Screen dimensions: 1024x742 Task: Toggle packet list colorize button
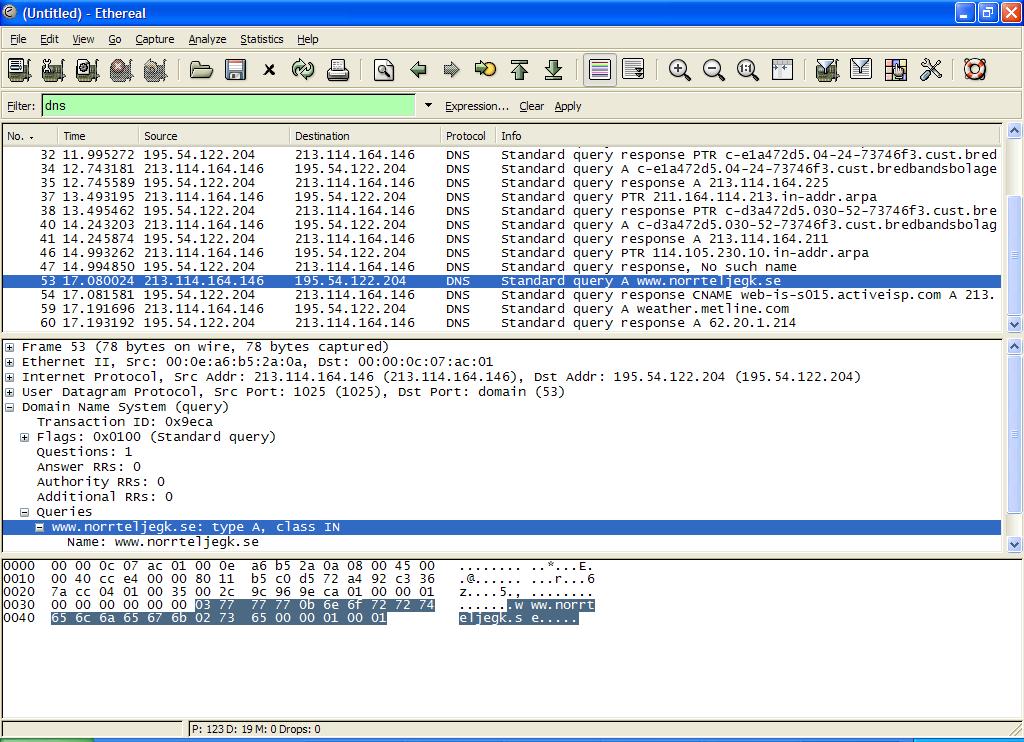[600, 69]
